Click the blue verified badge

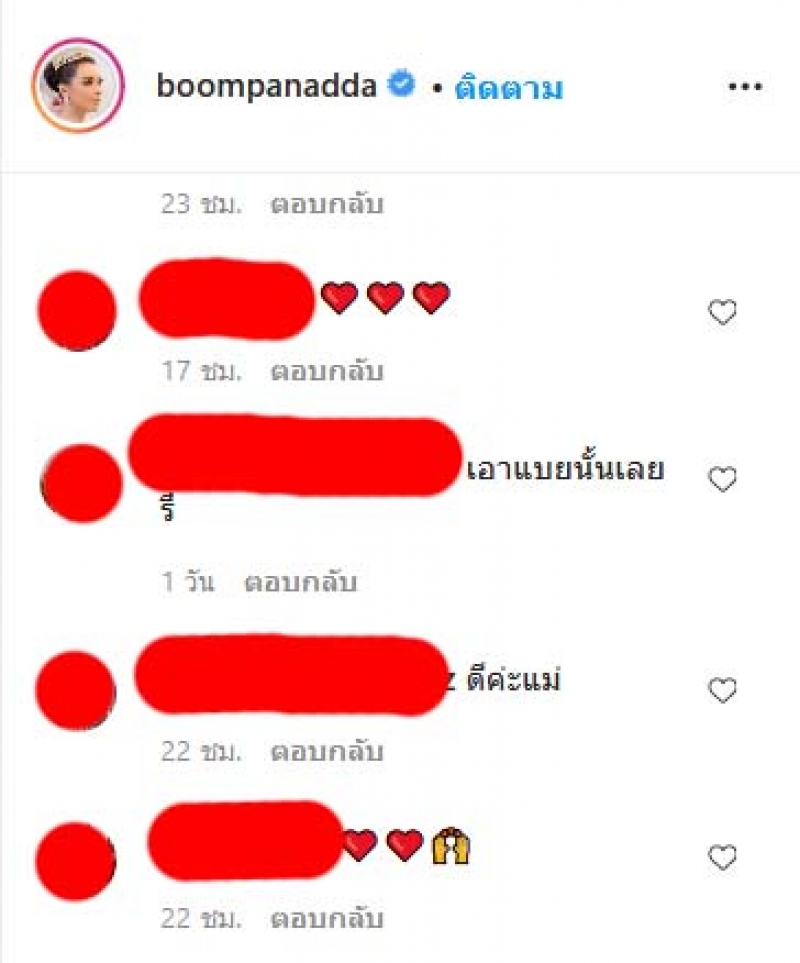401,84
